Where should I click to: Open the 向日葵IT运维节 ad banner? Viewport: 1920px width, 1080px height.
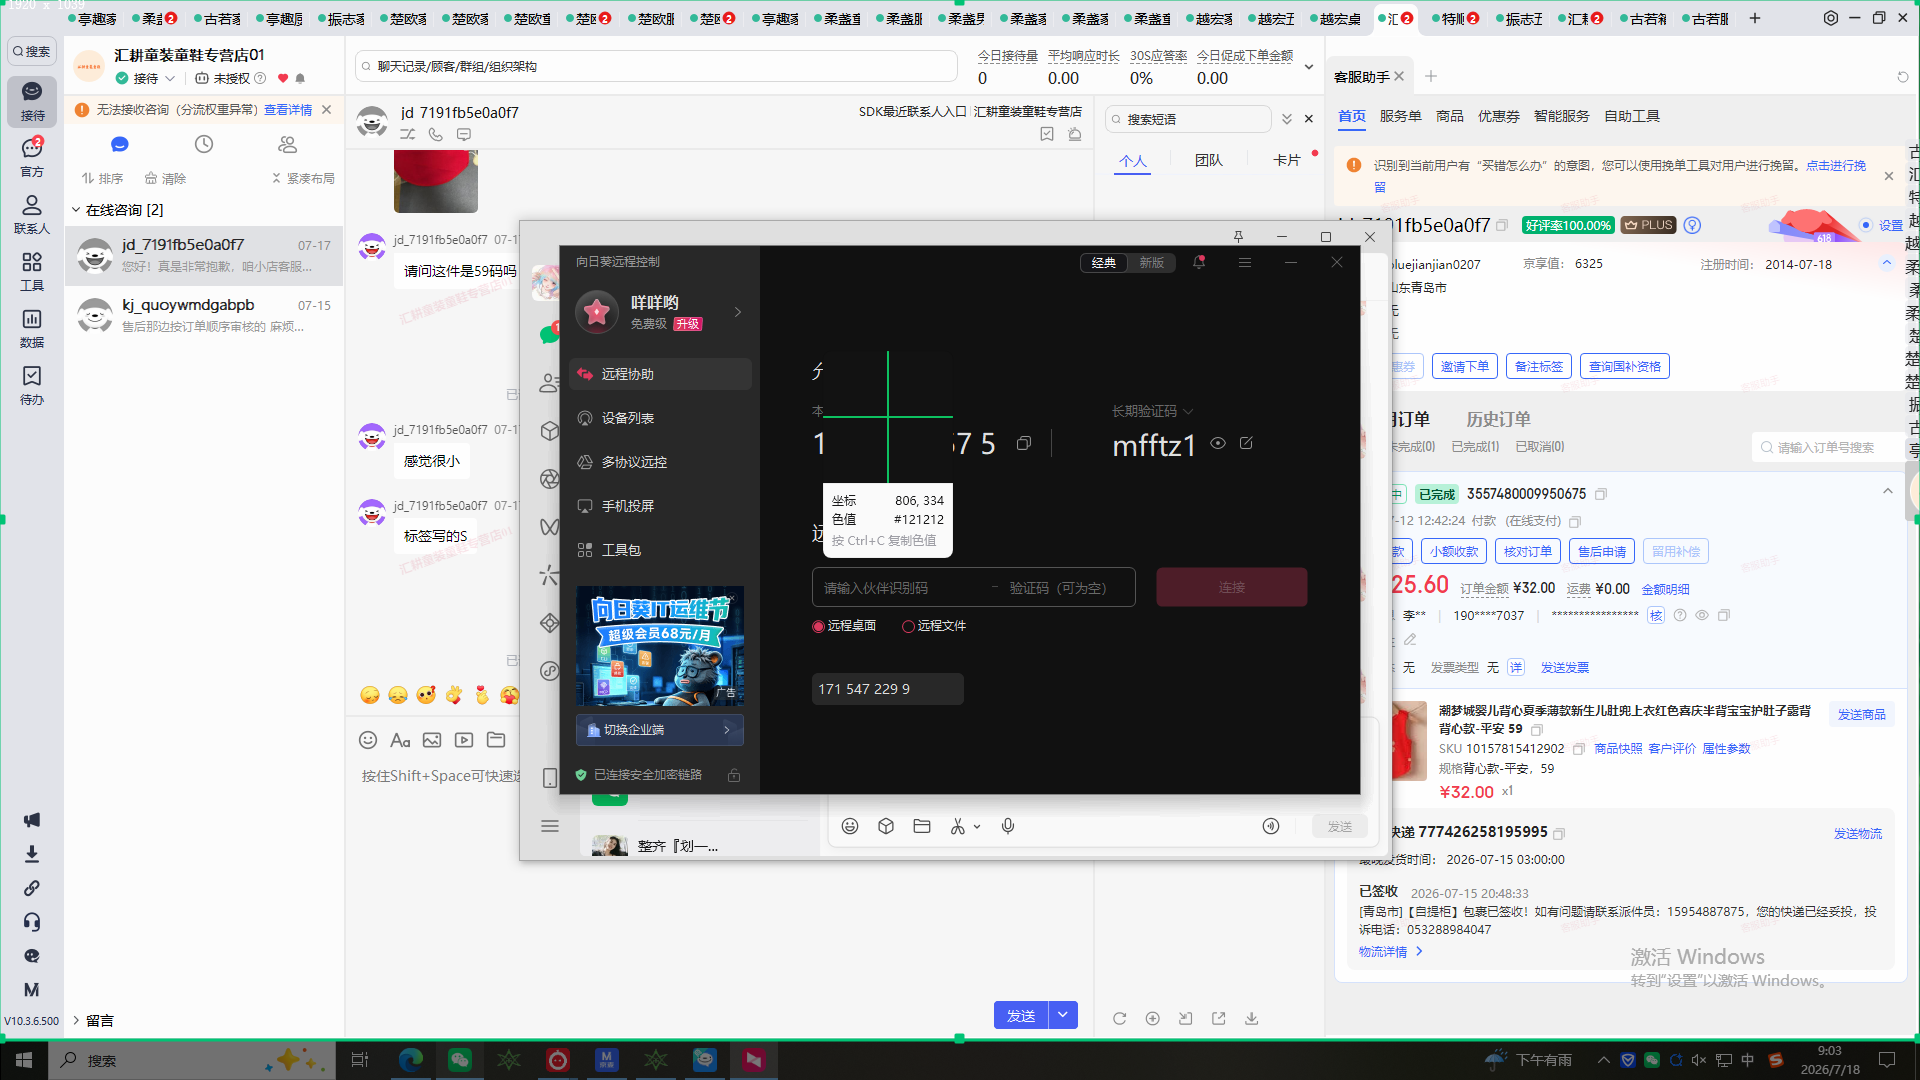(x=660, y=646)
